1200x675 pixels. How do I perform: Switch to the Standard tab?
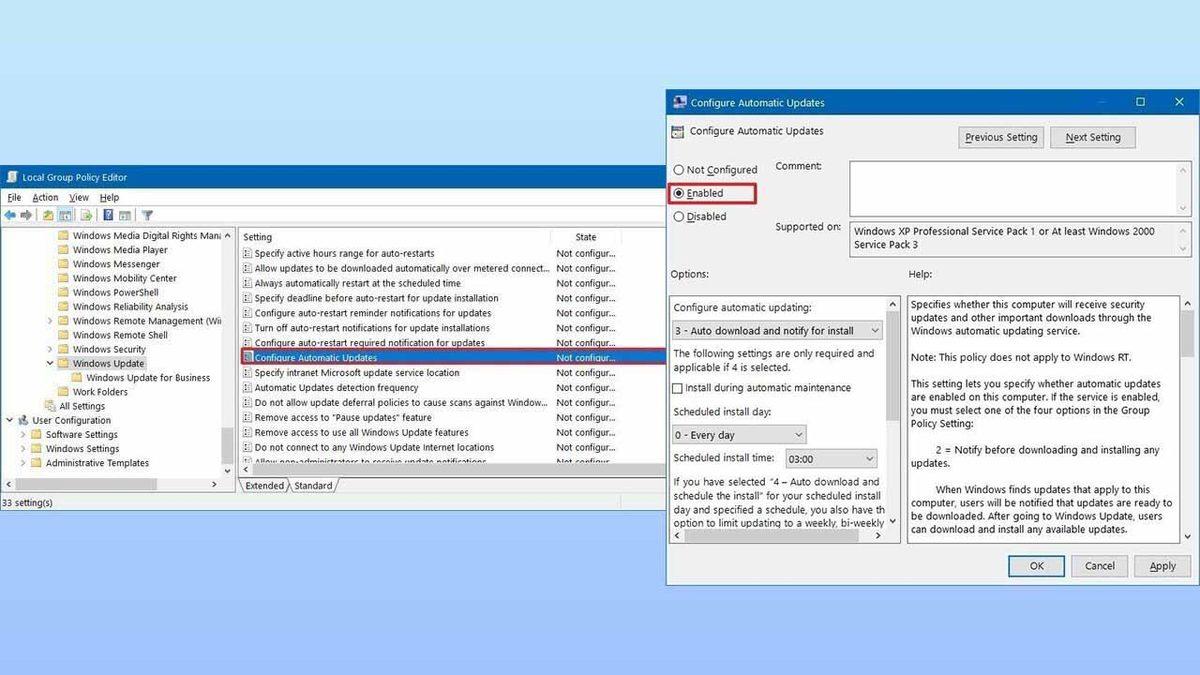tap(313, 485)
